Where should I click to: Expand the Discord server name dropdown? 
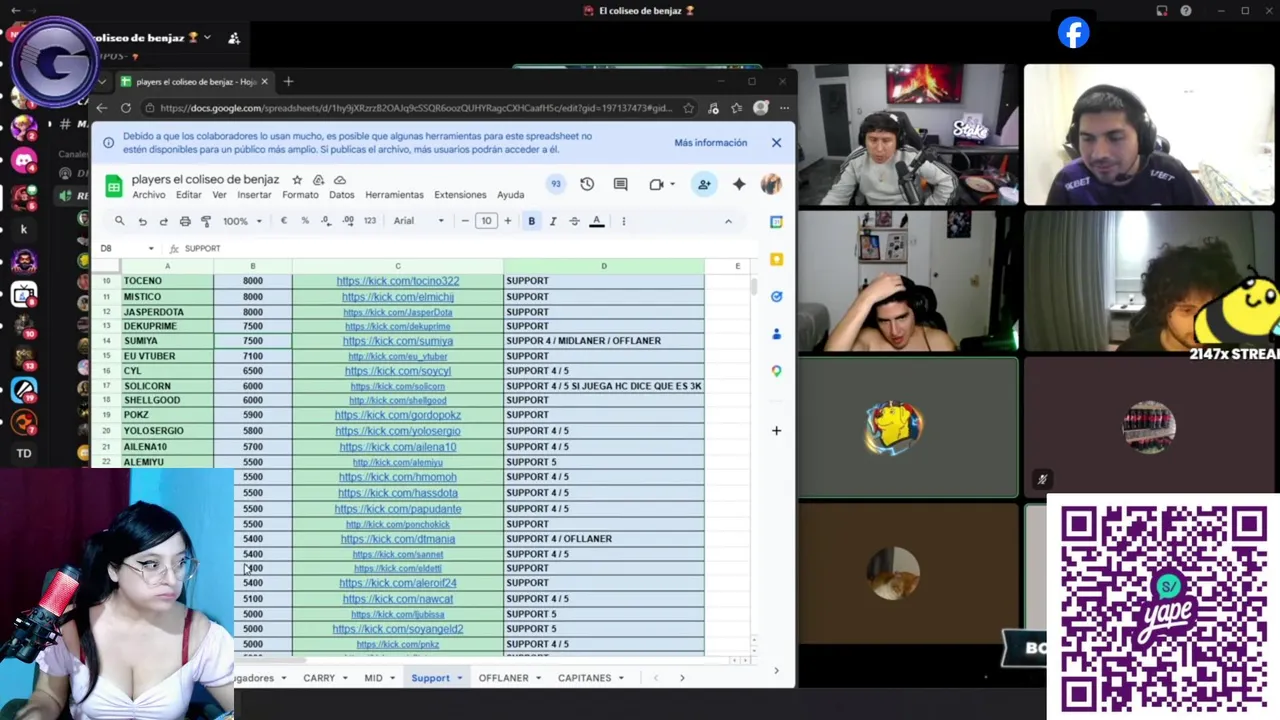point(207,38)
